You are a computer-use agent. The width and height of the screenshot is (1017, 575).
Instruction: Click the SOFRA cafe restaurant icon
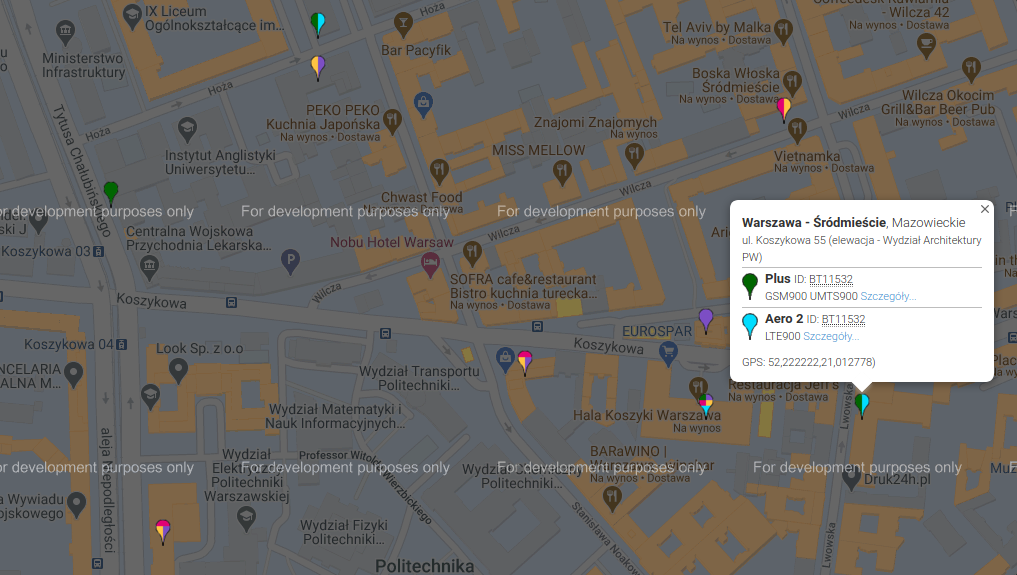pyautogui.click(x=472, y=253)
